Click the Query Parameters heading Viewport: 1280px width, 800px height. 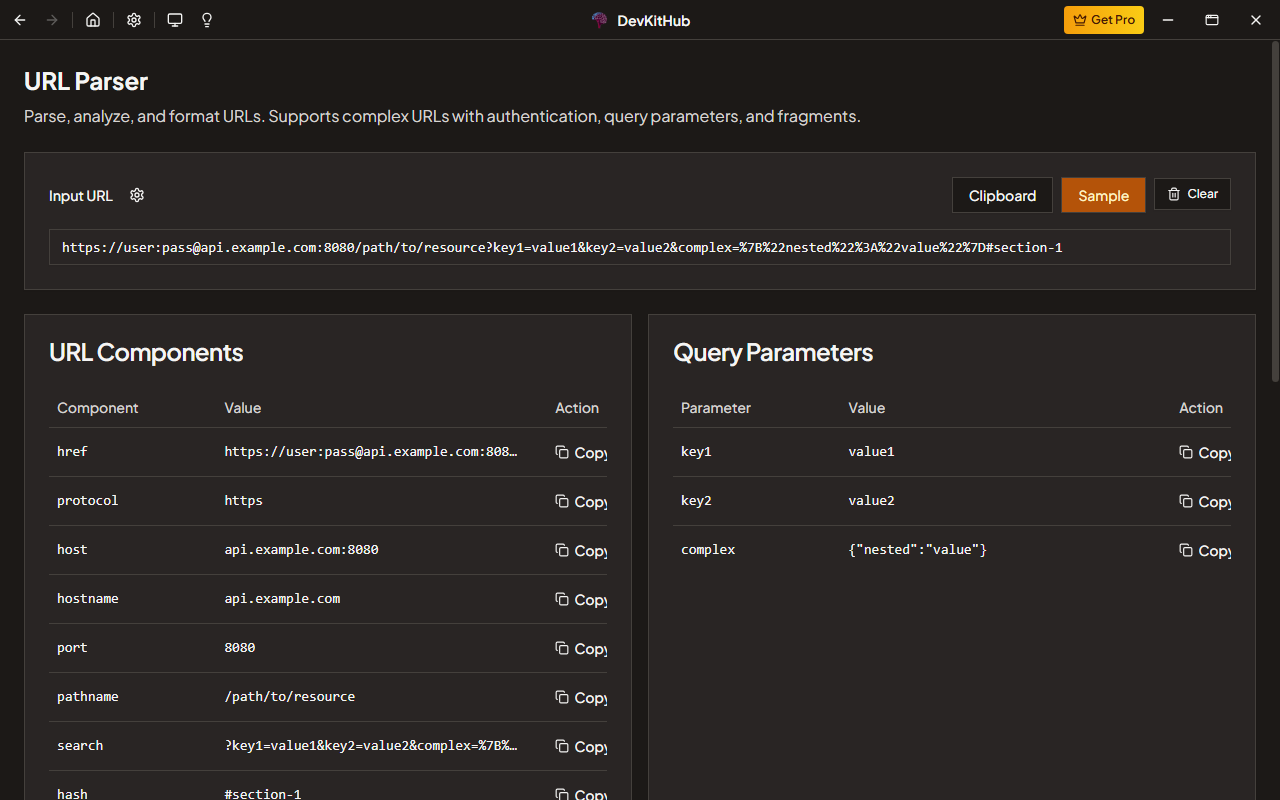pyautogui.click(x=773, y=352)
